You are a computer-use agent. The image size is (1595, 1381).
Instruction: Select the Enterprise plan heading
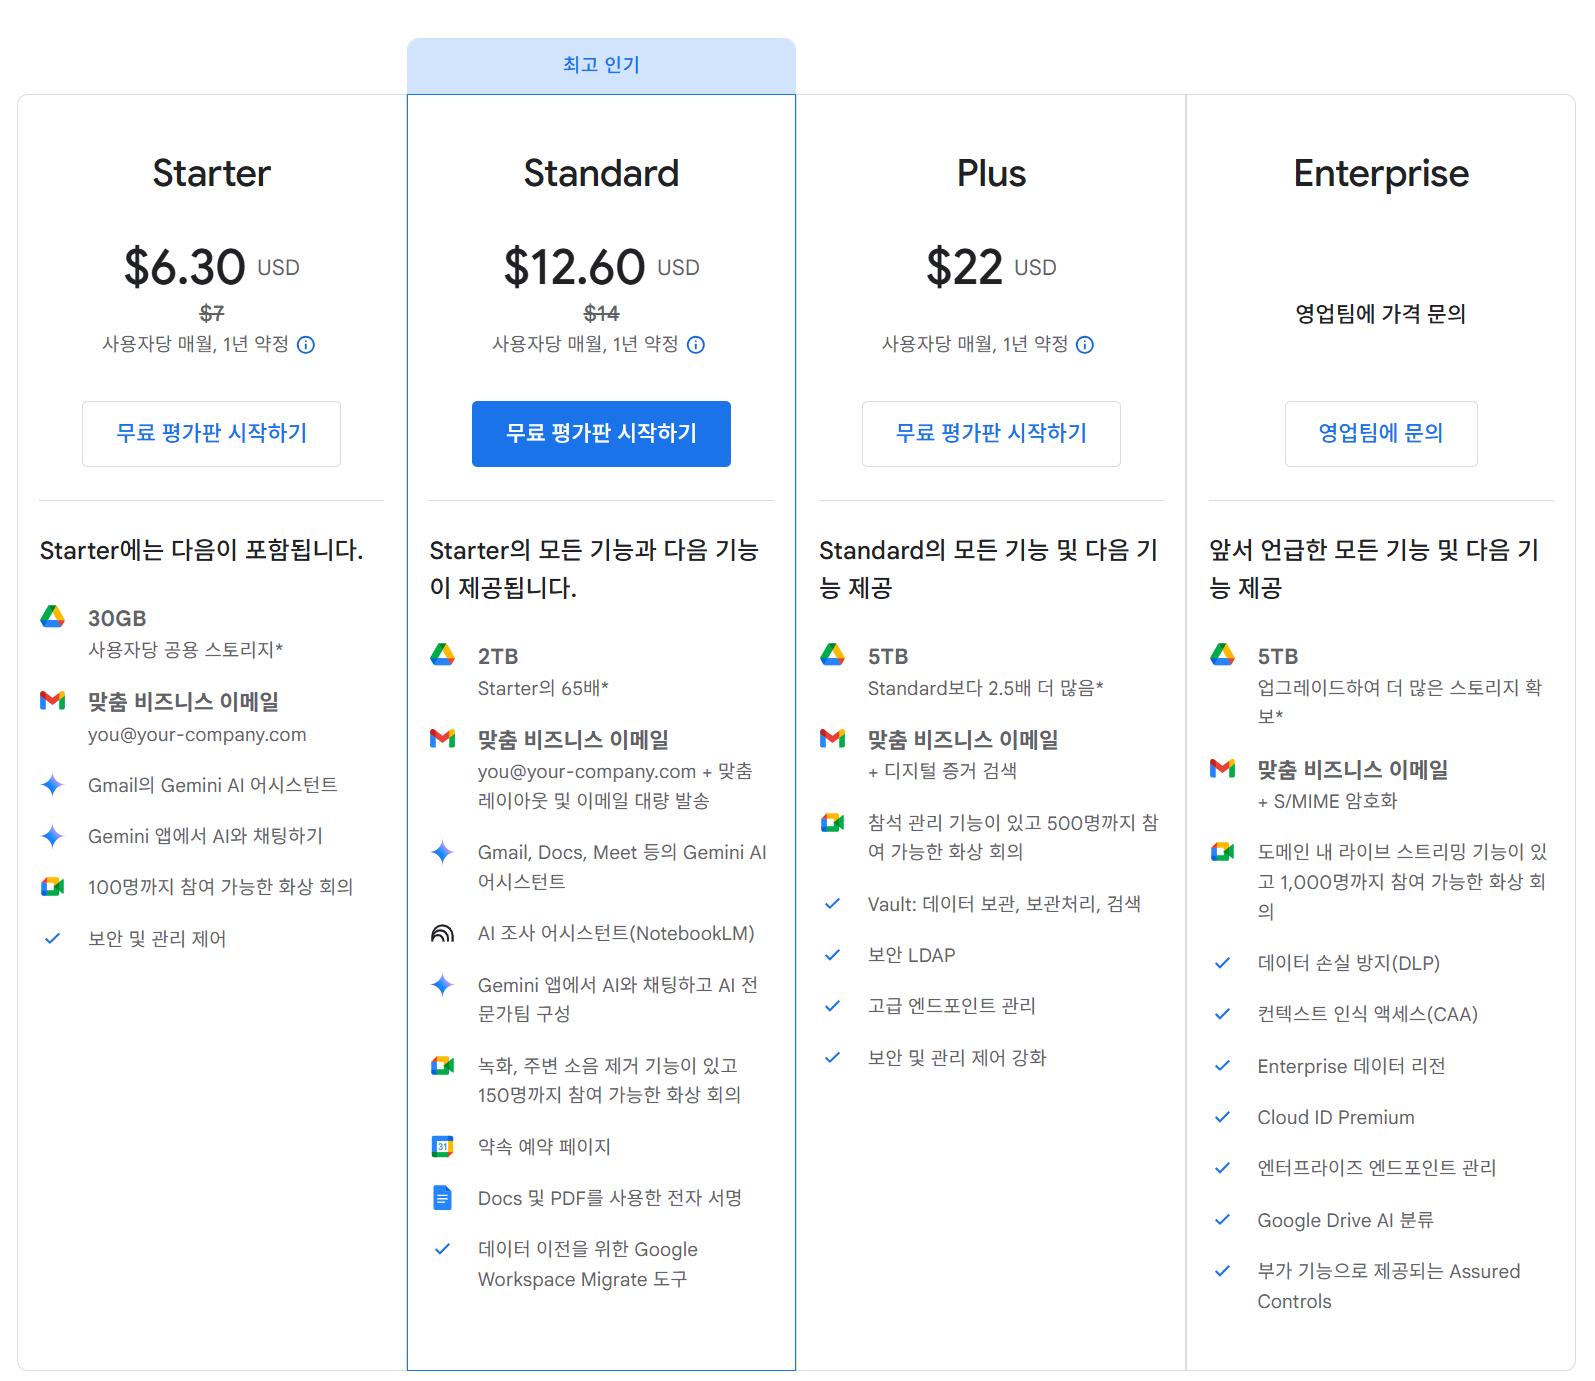click(x=1381, y=174)
